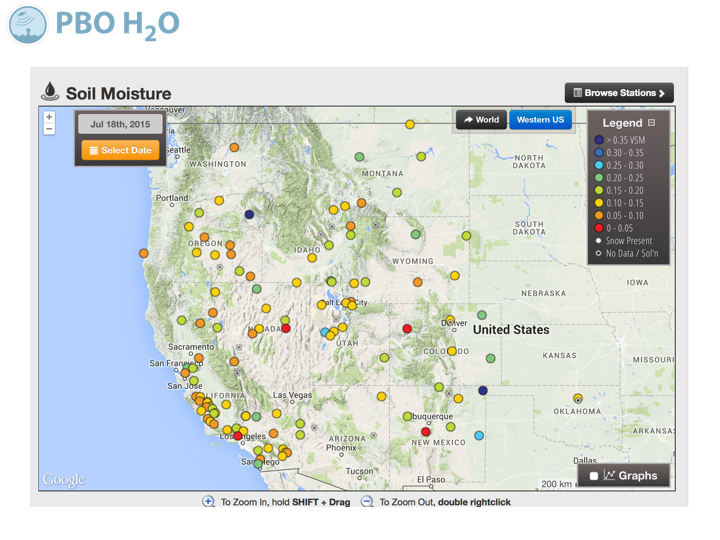Click the Graphs button label
This screenshot has width=720, height=540.
(637, 476)
